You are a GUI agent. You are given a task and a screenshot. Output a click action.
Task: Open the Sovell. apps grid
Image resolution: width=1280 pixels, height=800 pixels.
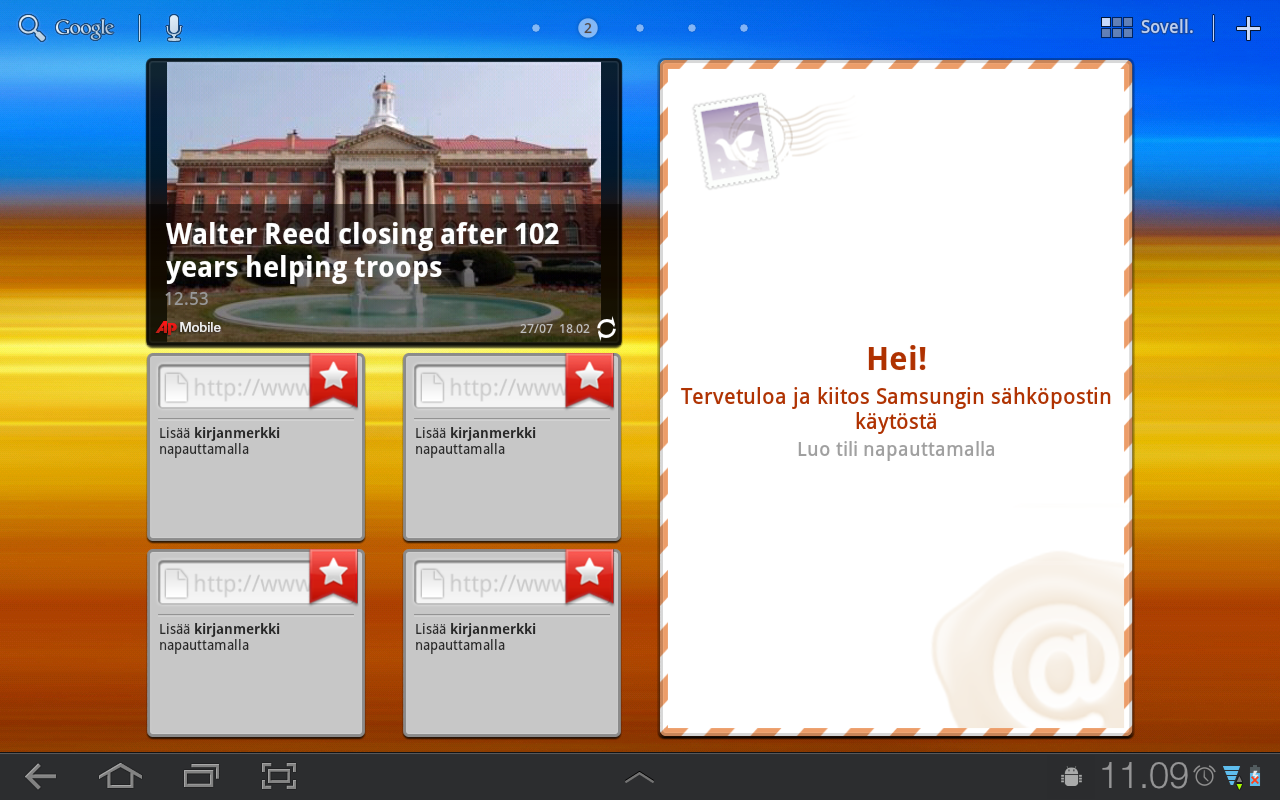click(1147, 28)
